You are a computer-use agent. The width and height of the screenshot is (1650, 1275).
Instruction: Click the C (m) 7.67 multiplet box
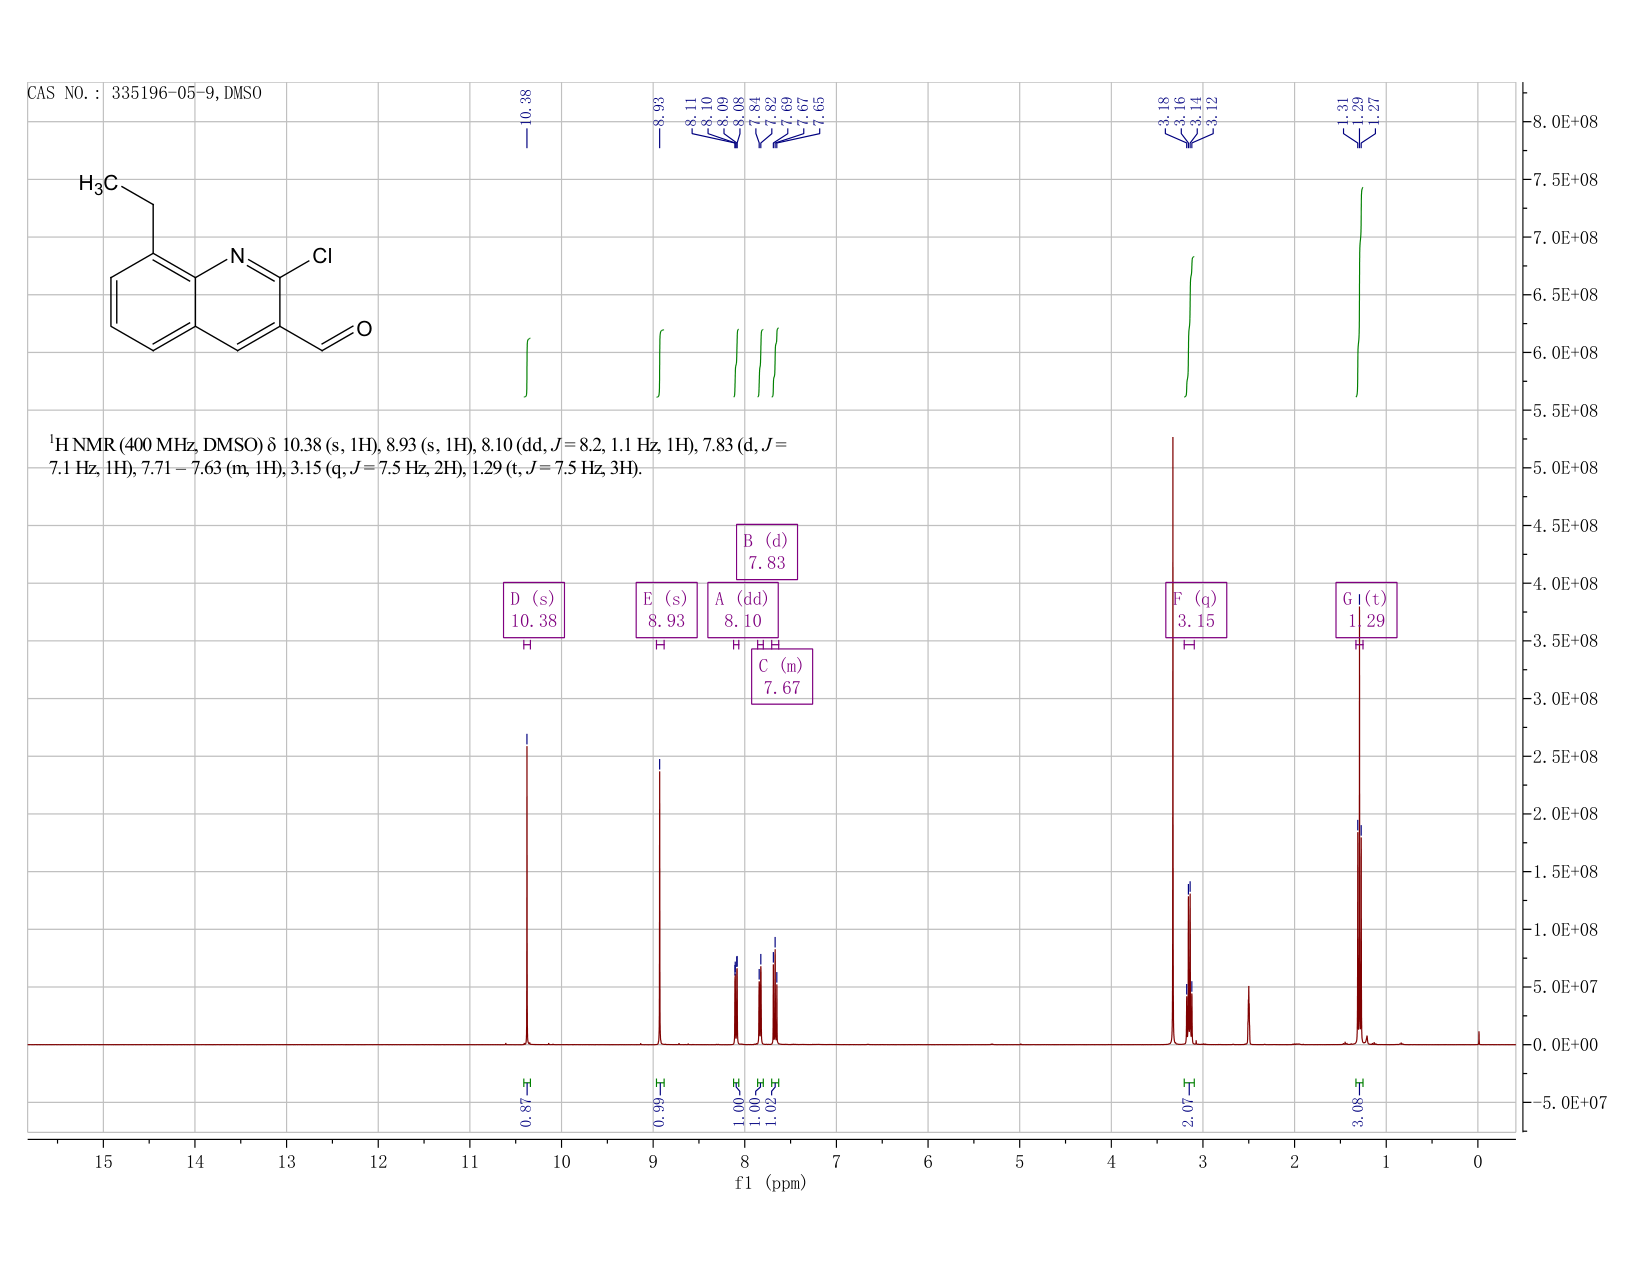coord(782,677)
